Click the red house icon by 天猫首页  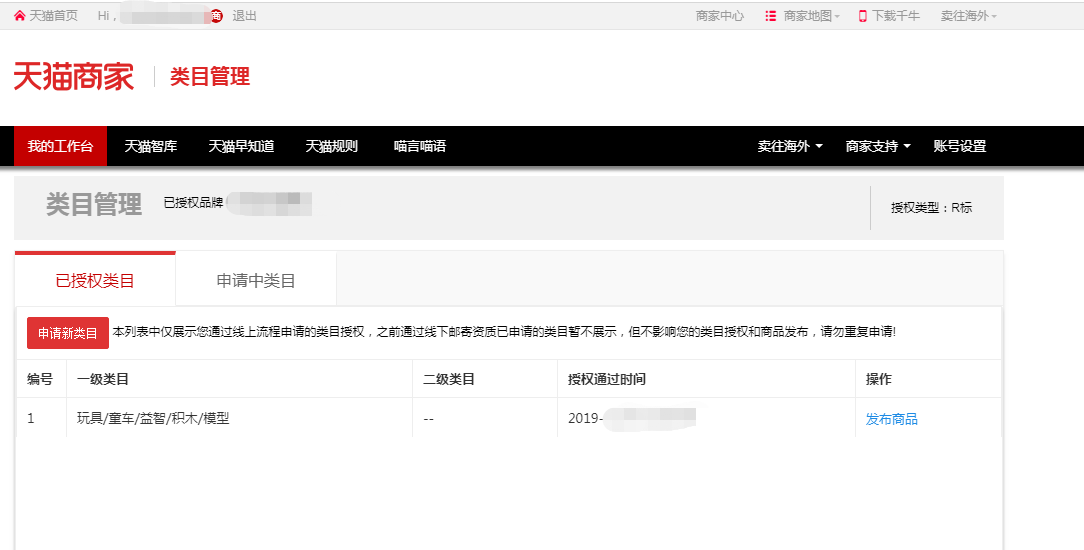pos(19,15)
